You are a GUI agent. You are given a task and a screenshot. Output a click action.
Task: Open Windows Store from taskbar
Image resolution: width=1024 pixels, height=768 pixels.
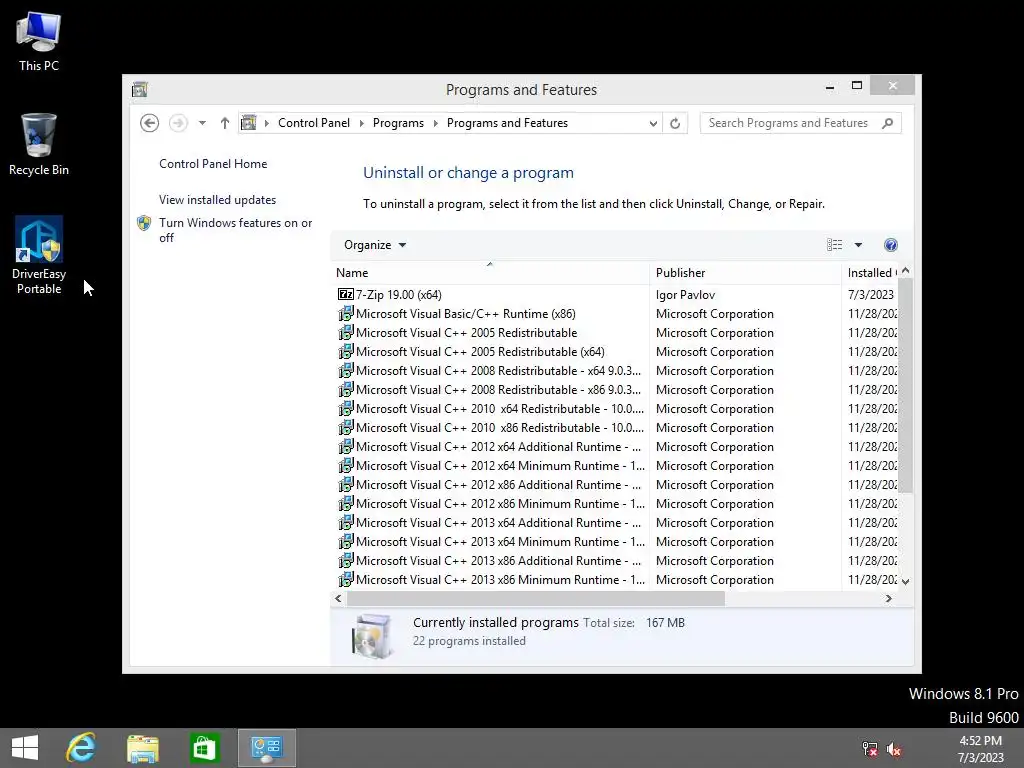point(204,748)
